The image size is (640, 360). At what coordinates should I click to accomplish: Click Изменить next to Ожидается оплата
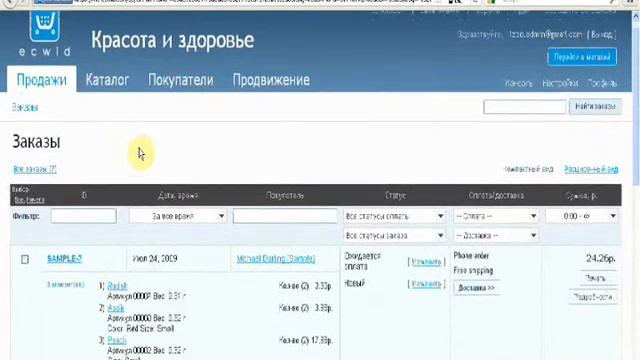(x=427, y=262)
